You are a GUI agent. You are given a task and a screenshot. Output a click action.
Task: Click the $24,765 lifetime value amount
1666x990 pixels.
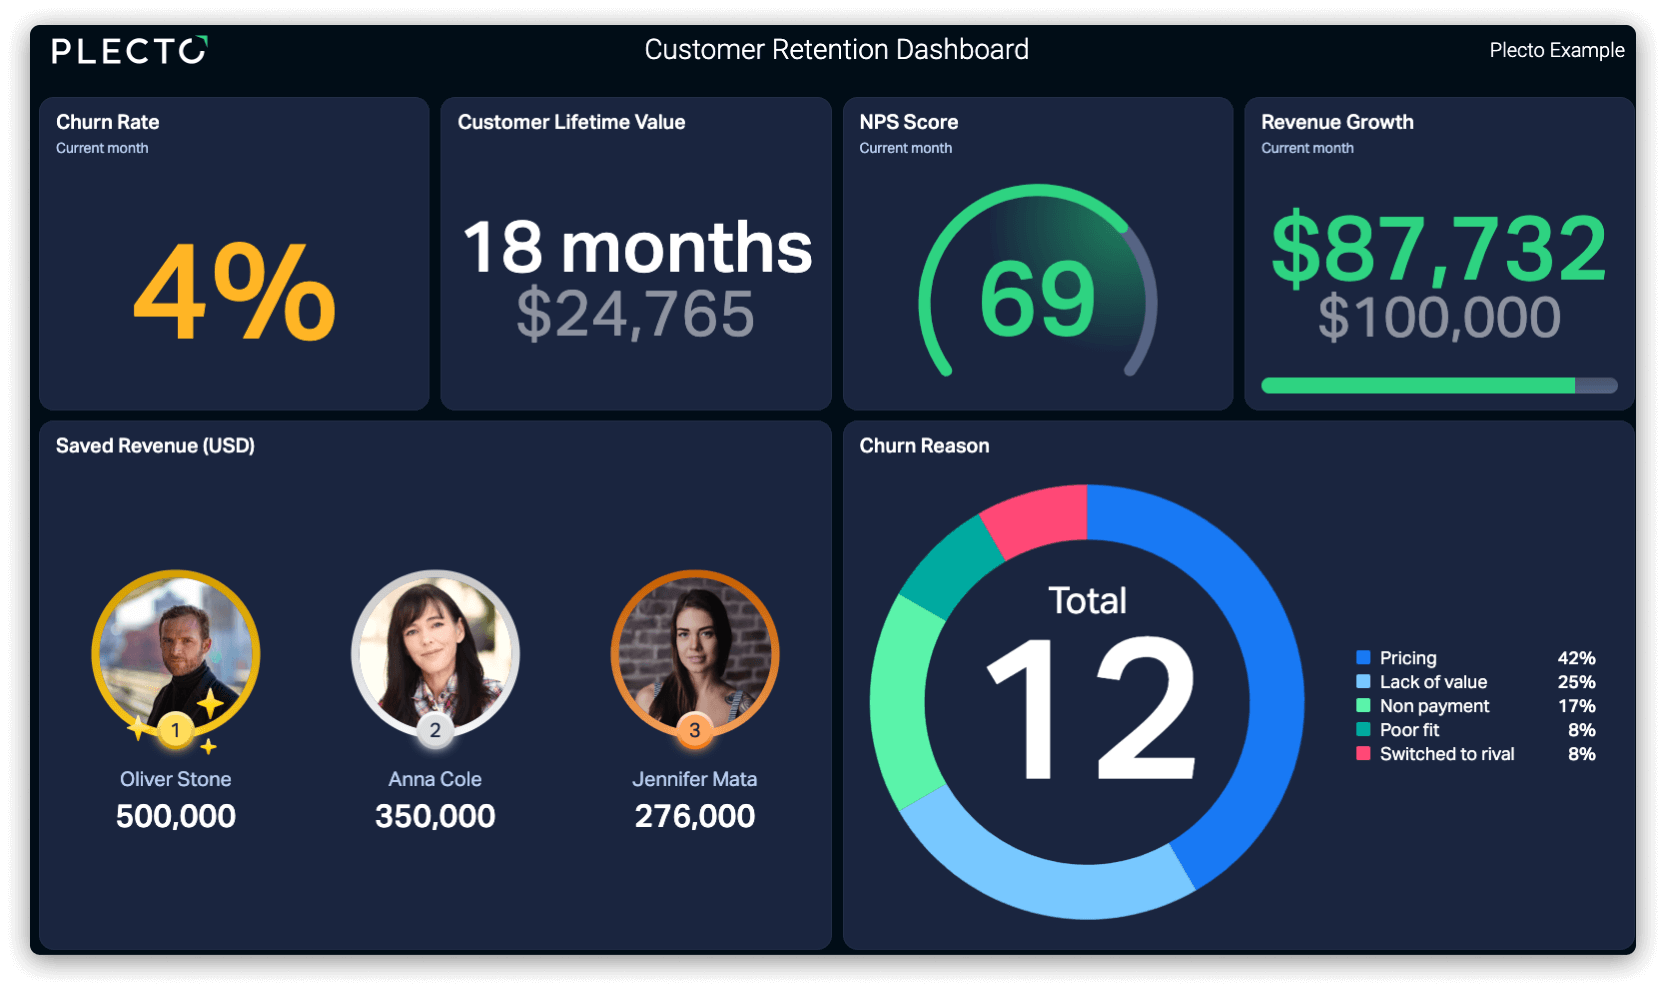point(635,314)
